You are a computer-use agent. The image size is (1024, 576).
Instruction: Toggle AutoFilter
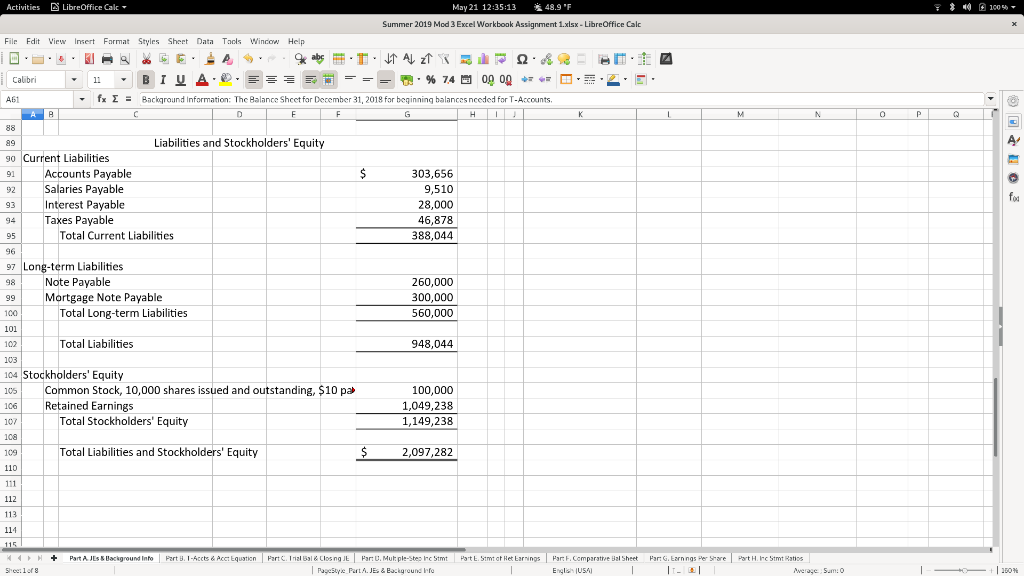[x=444, y=59]
